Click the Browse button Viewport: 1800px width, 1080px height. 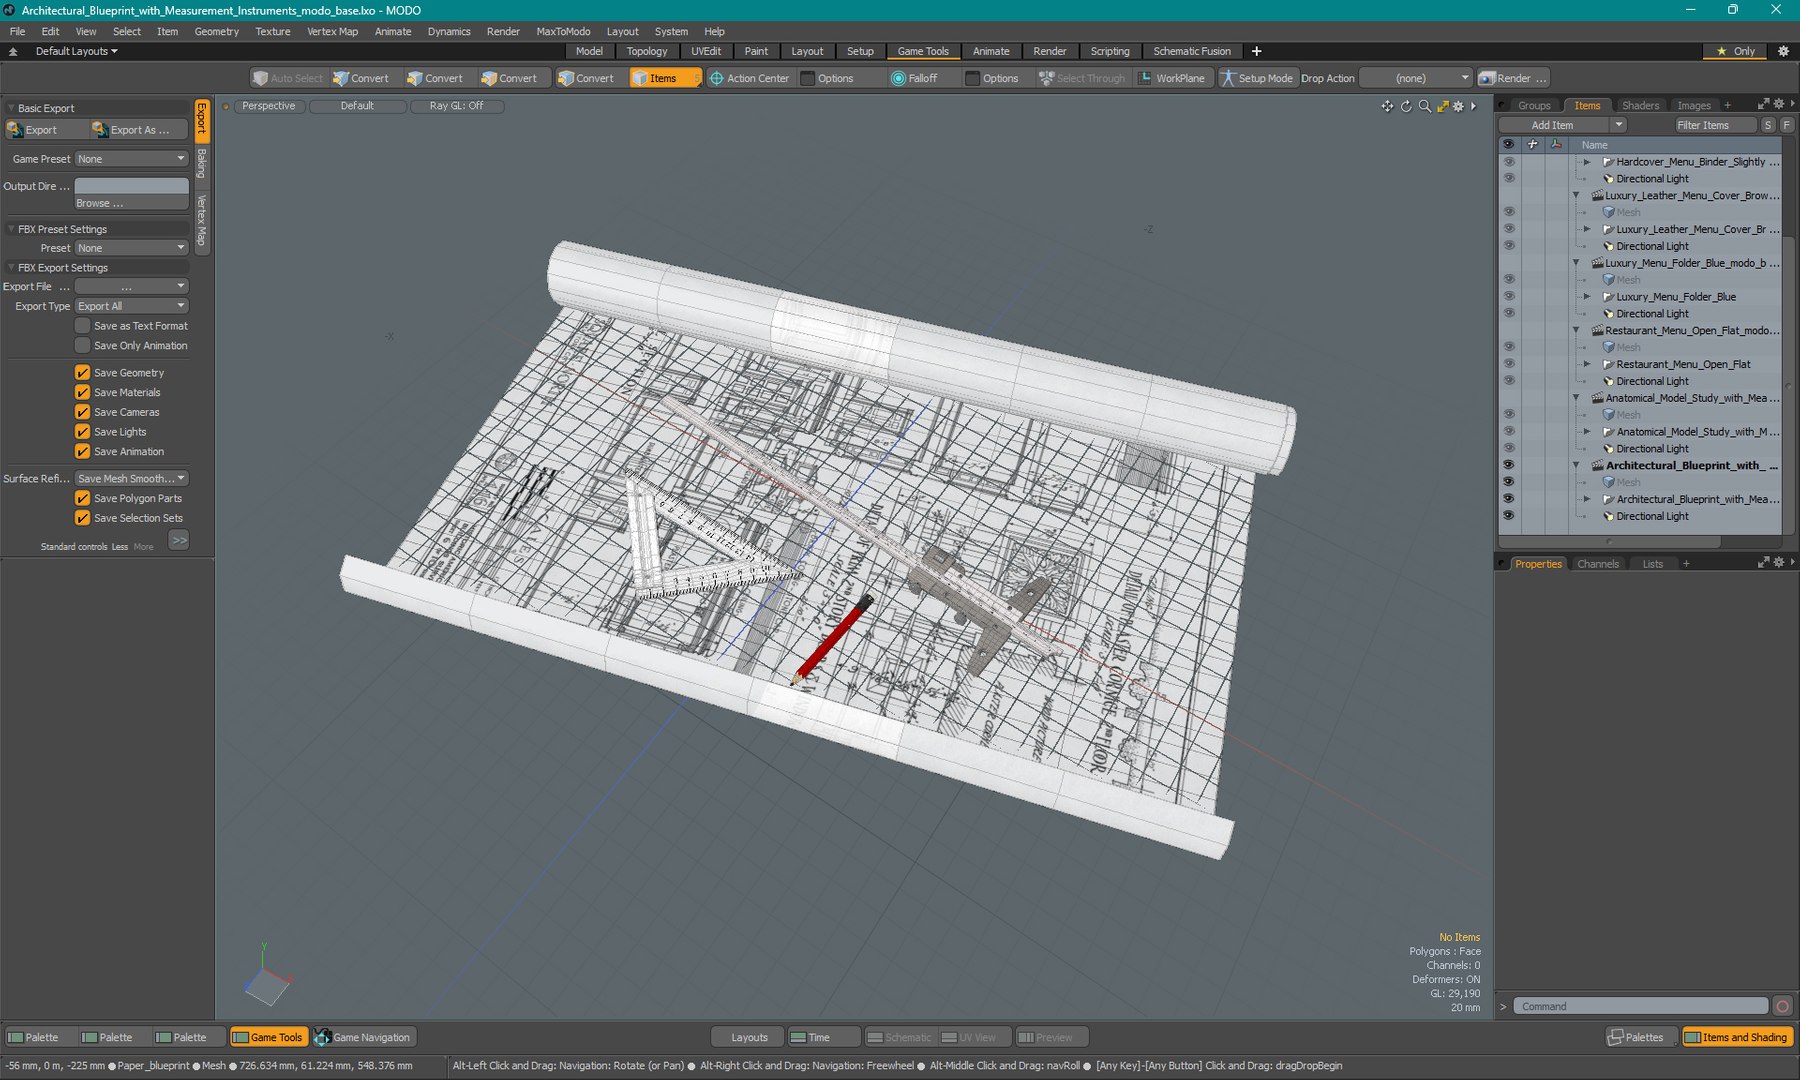[x=131, y=203]
